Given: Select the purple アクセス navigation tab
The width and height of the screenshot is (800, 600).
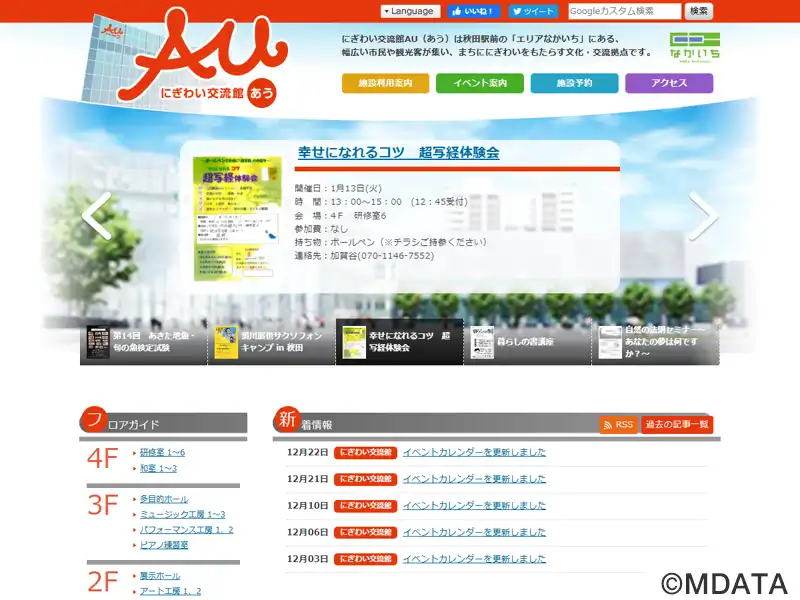Looking at the screenshot, I should coord(669,83).
